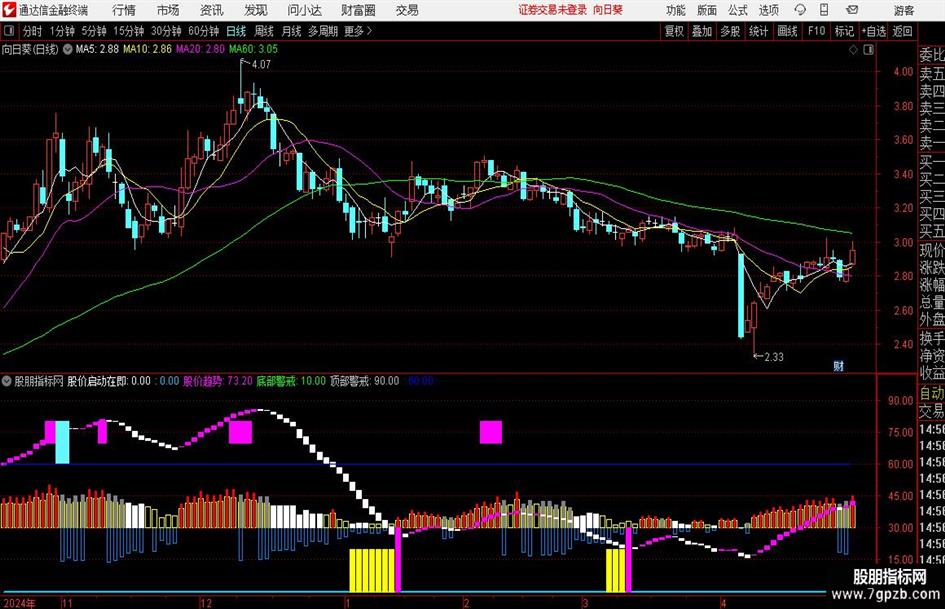This screenshot has height=609, width=945.
Task: Expand the 股朋指标网 sub-indicator dropdown arrow
Action: (7, 381)
